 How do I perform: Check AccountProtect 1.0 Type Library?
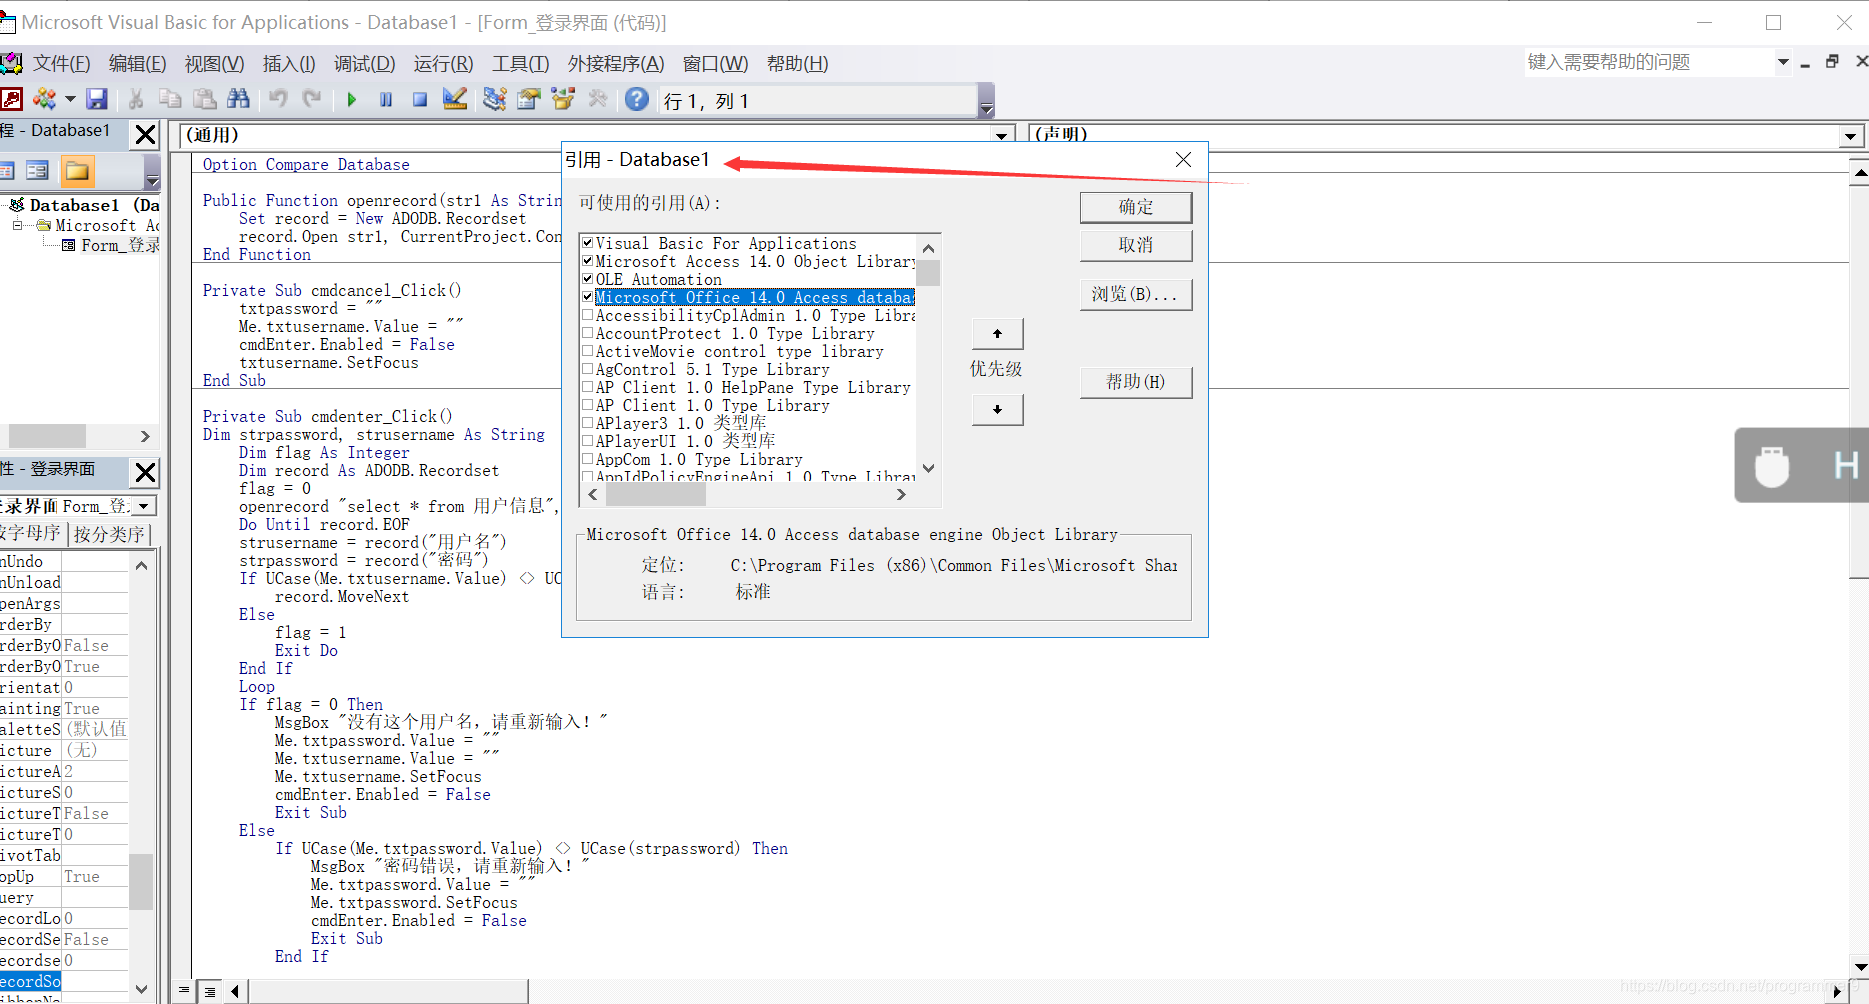click(x=588, y=333)
